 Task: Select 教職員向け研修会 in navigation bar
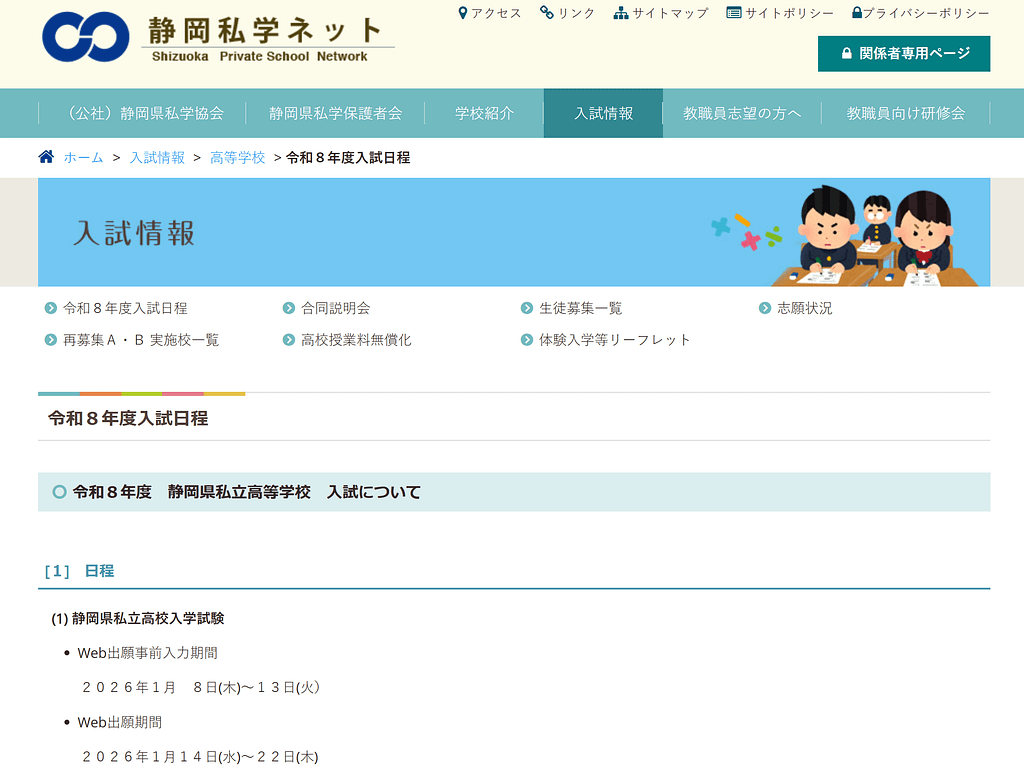pos(905,113)
